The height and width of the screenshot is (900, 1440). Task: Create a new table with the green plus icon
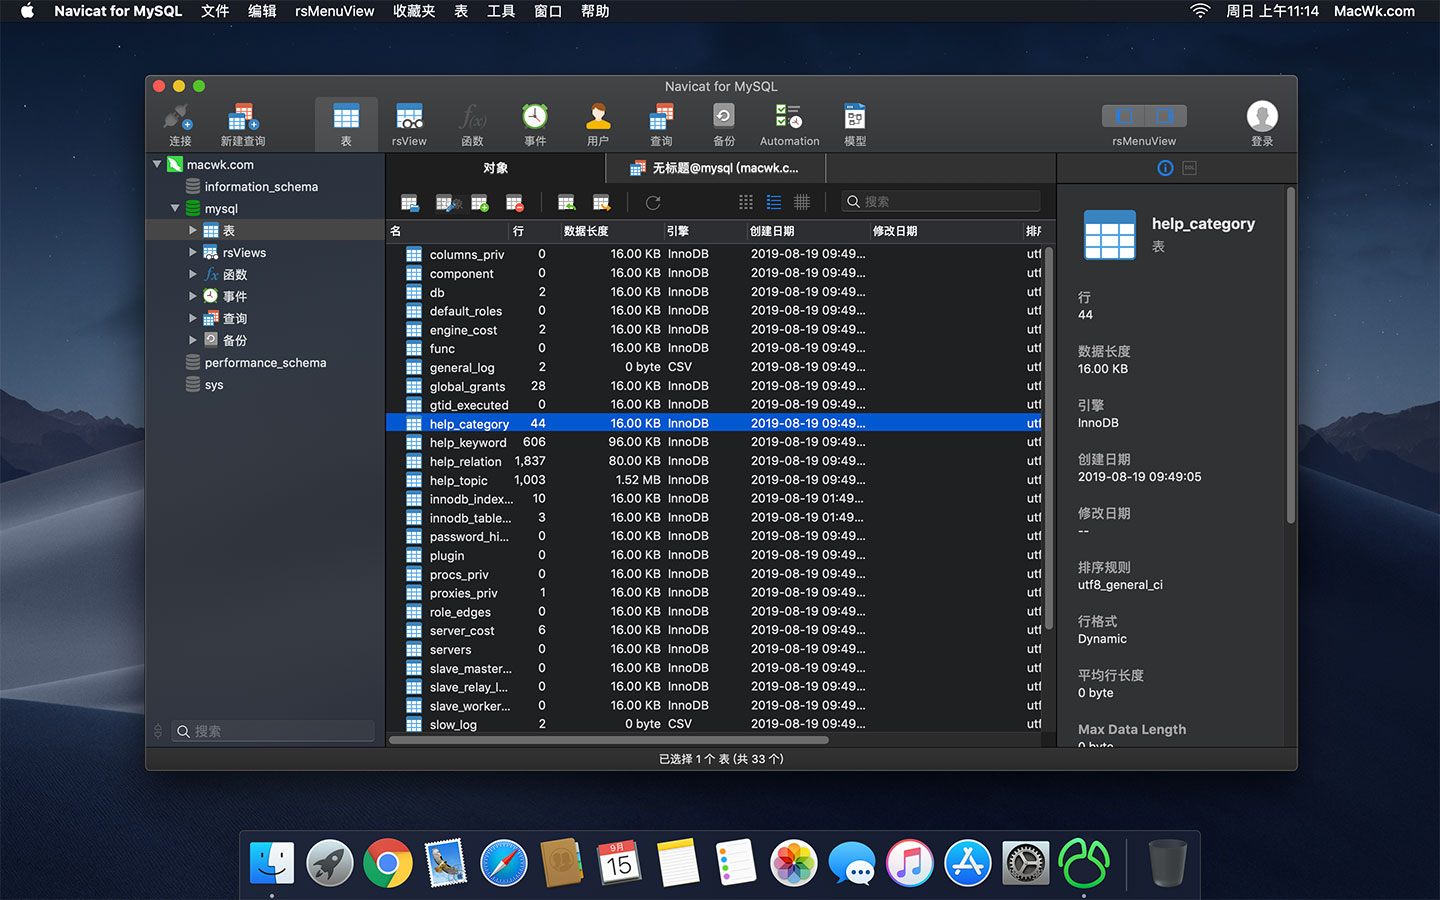point(480,202)
